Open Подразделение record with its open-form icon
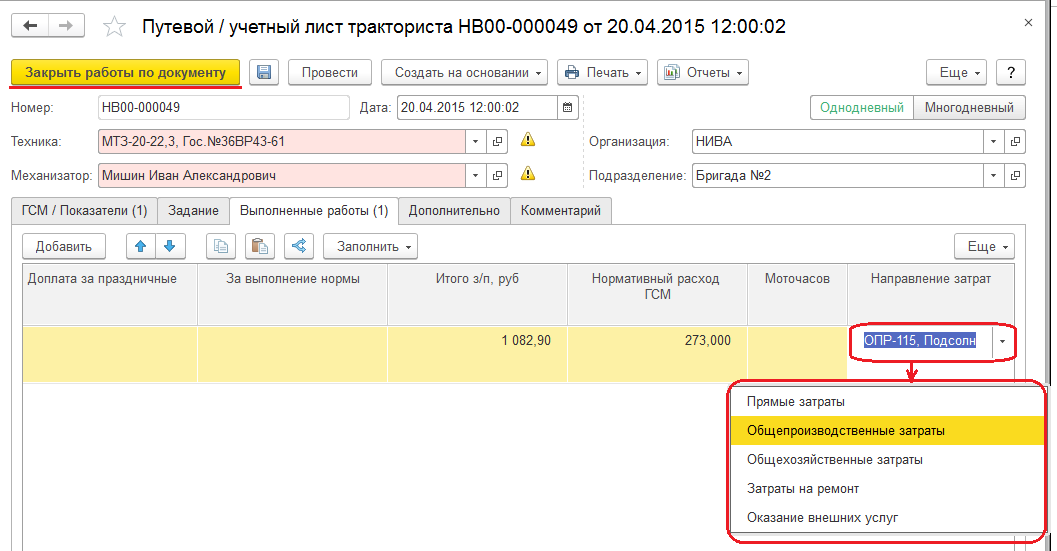The height and width of the screenshot is (551, 1057). click(x=1015, y=175)
